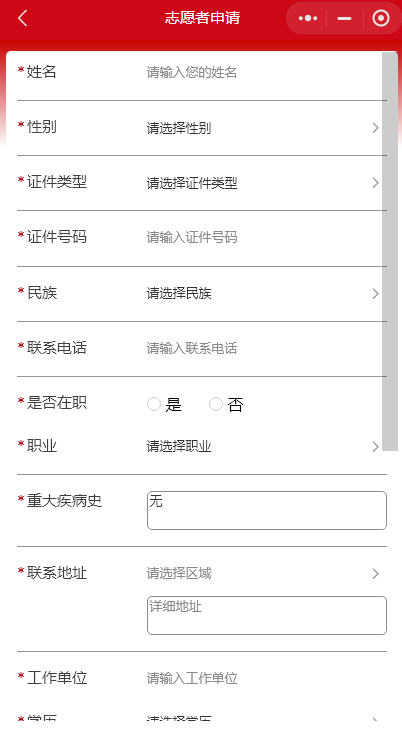This screenshot has width=402, height=730.
Task: Select the 是 radio for 是否在职
Action: pyautogui.click(x=154, y=404)
